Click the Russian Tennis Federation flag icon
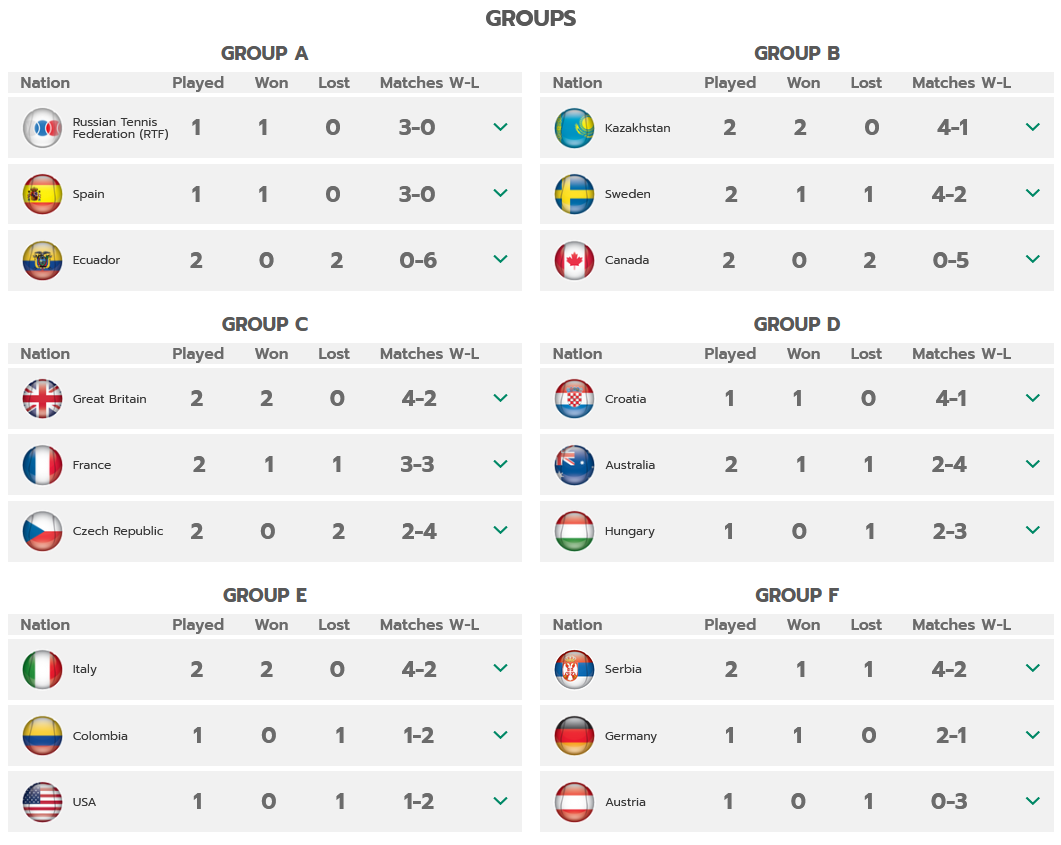This screenshot has width=1061, height=845. point(43,128)
